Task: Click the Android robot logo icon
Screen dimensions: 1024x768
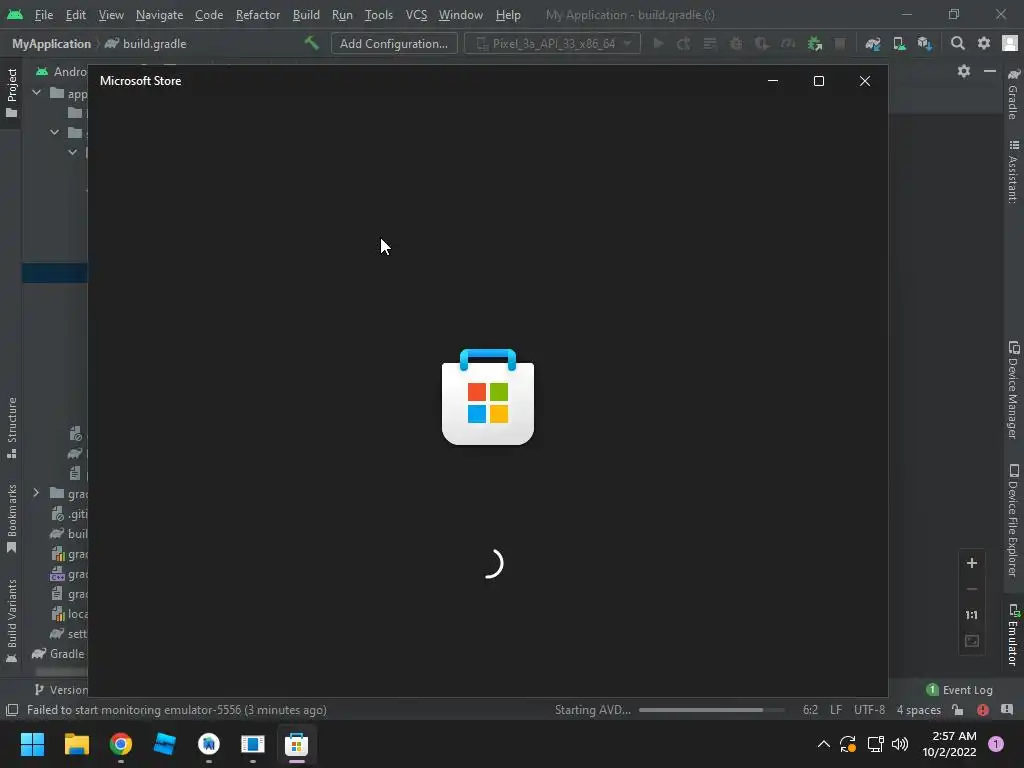Action: click(15, 14)
